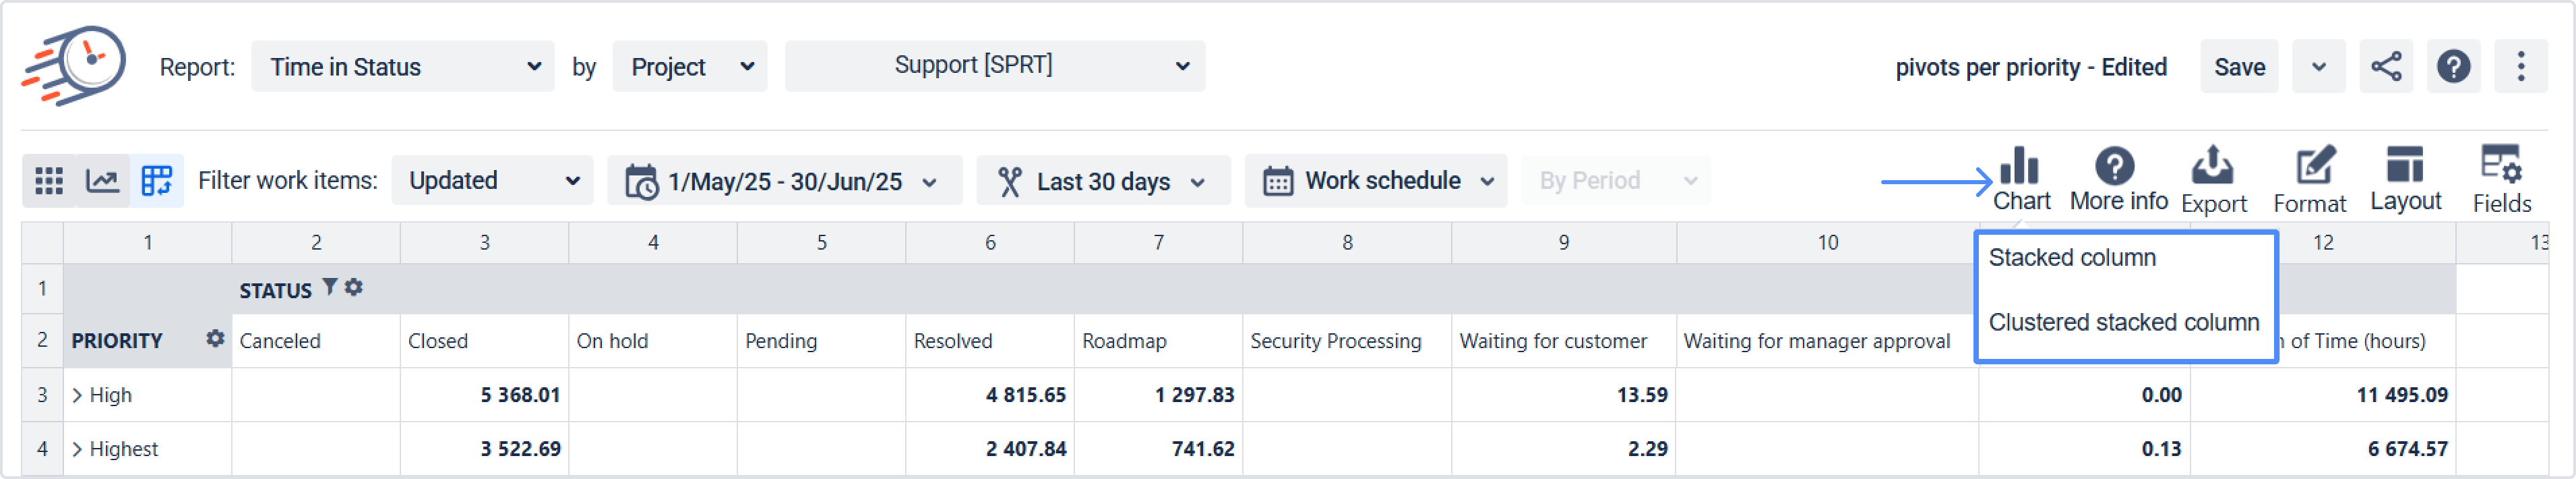Expand the High priority row

[77, 395]
